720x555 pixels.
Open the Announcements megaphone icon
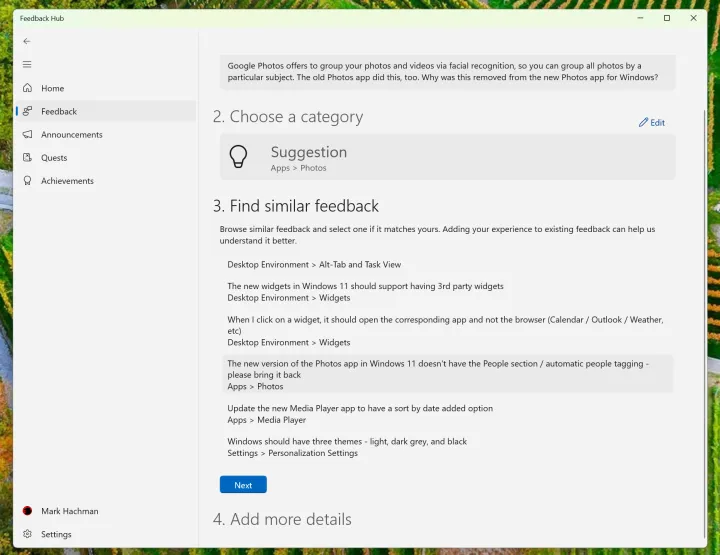point(28,135)
